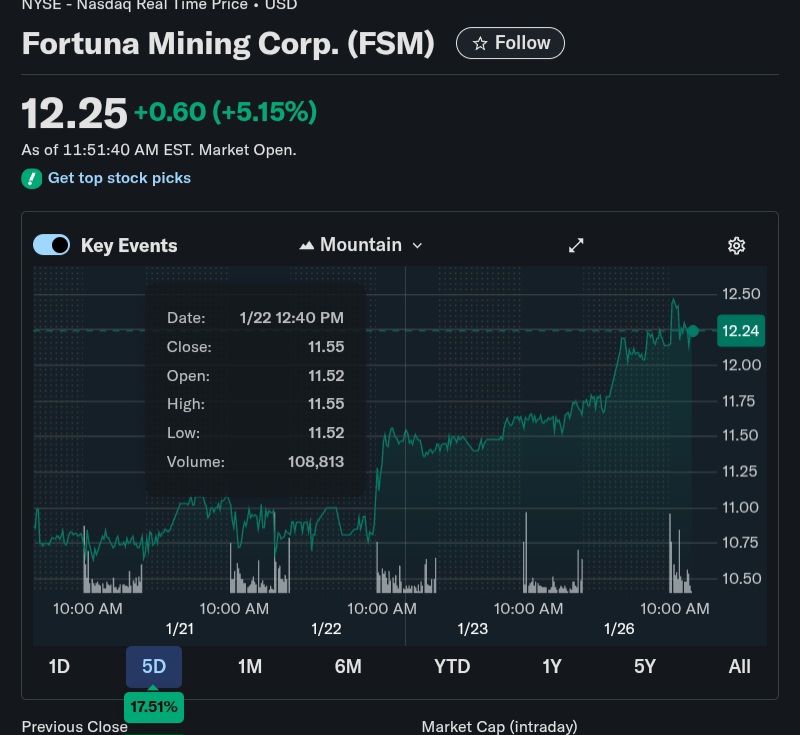Select the 5D range tab
The image size is (800, 735).
(x=154, y=667)
